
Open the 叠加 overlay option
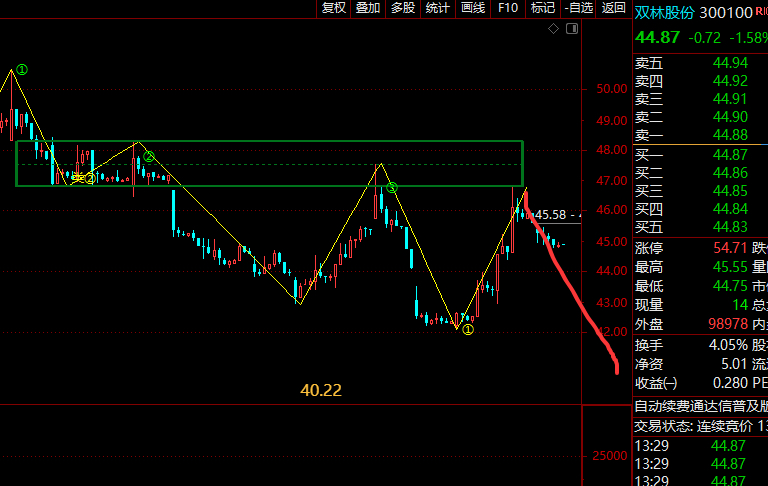[368, 8]
